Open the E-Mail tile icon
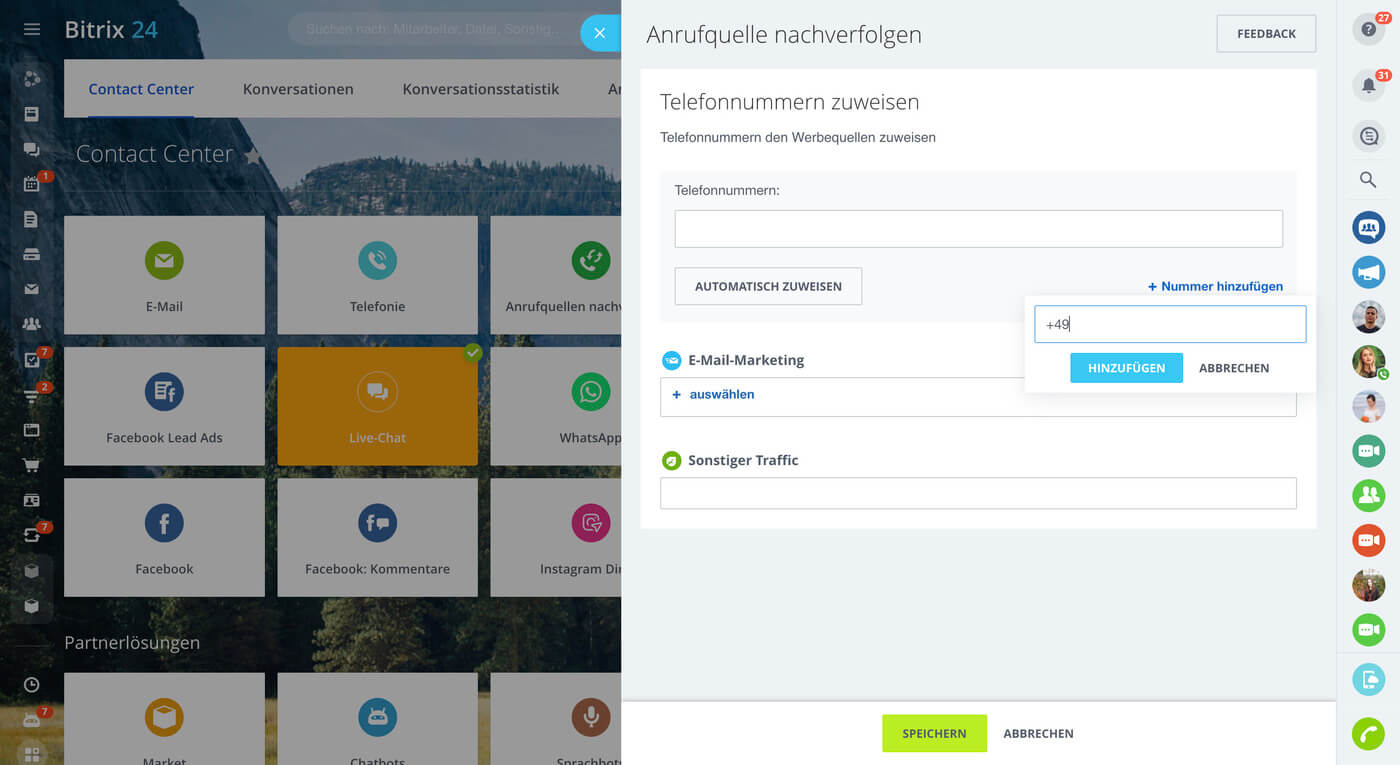This screenshot has width=1400, height=765. coord(164,261)
